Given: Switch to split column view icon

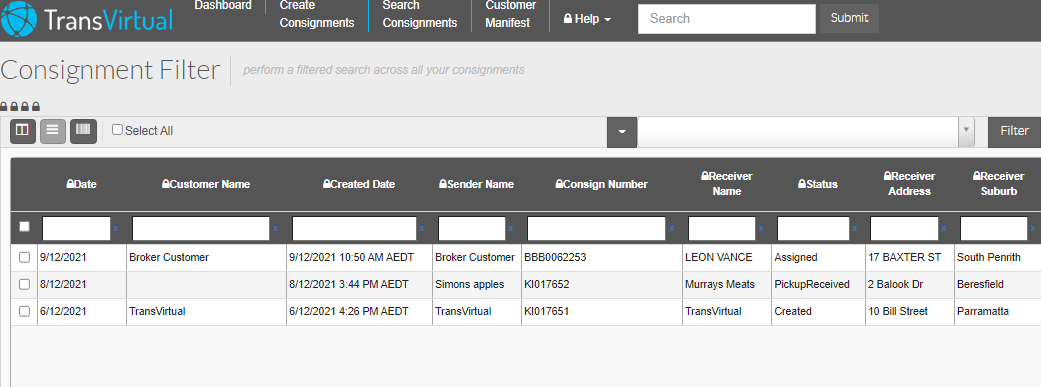Looking at the screenshot, I should (x=22, y=131).
